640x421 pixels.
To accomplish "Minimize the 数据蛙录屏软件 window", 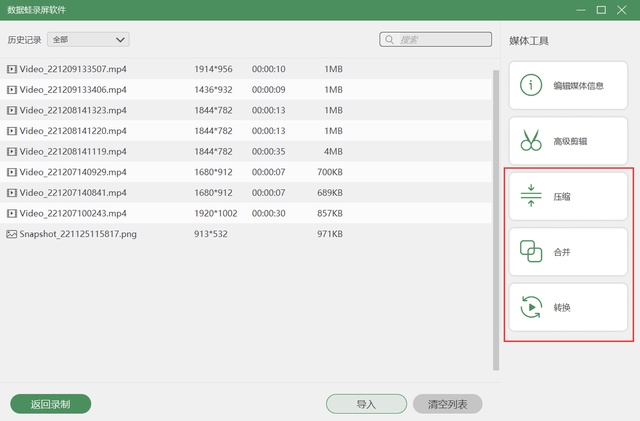I will (x=581, y=10).
